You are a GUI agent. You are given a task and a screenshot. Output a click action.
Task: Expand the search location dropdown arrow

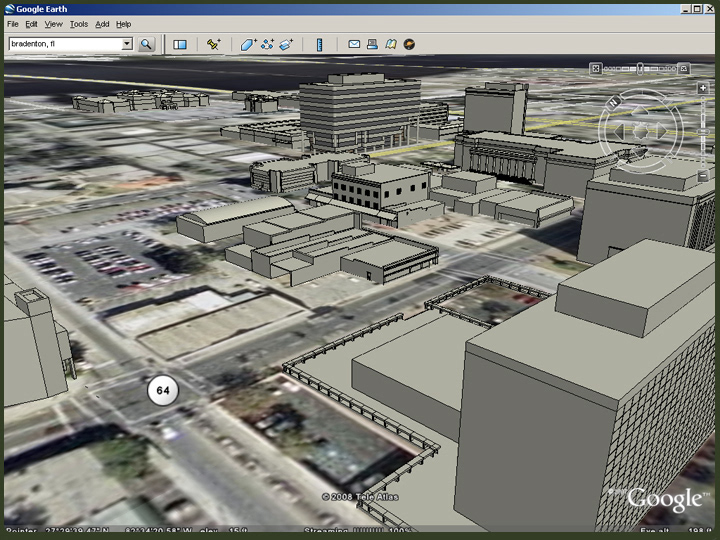127,44
